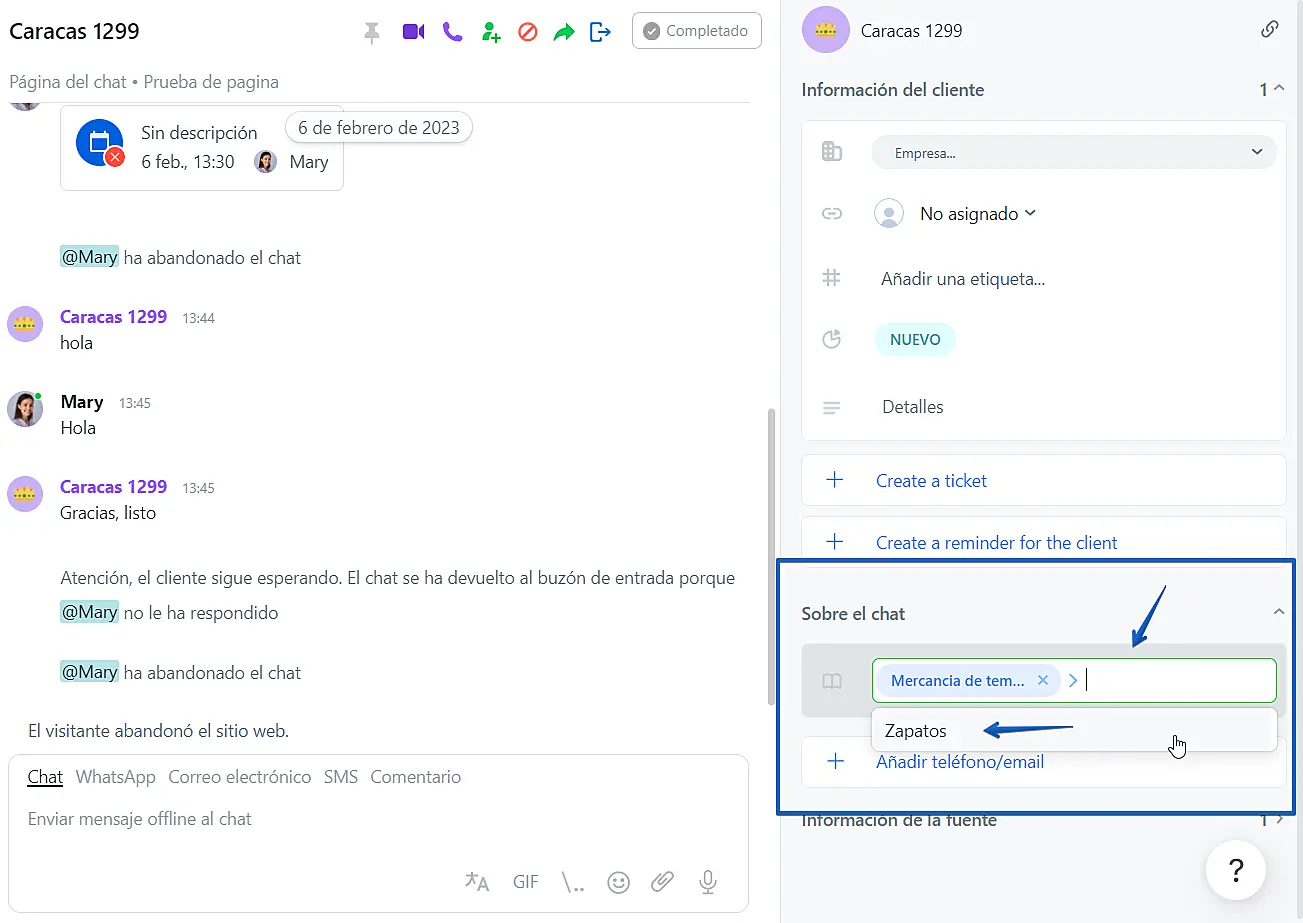Copy client link with the chain icon
Image resolution: width=1303 pixels, height=923 pixels.
point(1270,29)
